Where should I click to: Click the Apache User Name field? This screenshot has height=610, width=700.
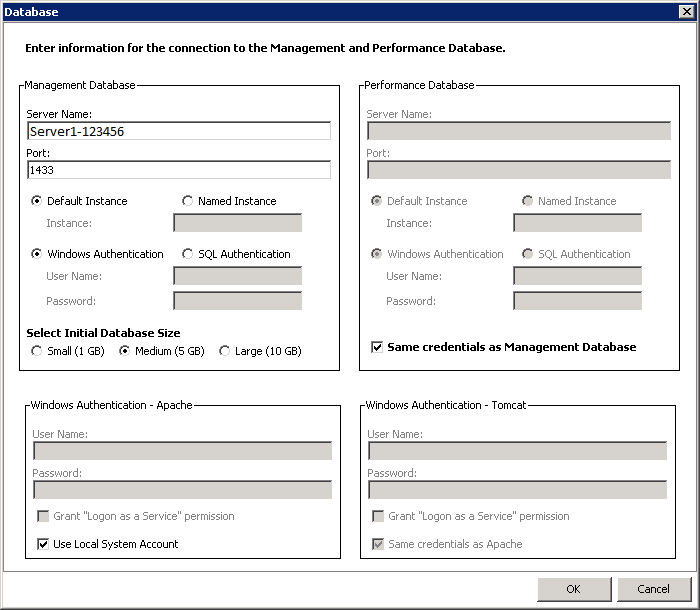[181, 451]
